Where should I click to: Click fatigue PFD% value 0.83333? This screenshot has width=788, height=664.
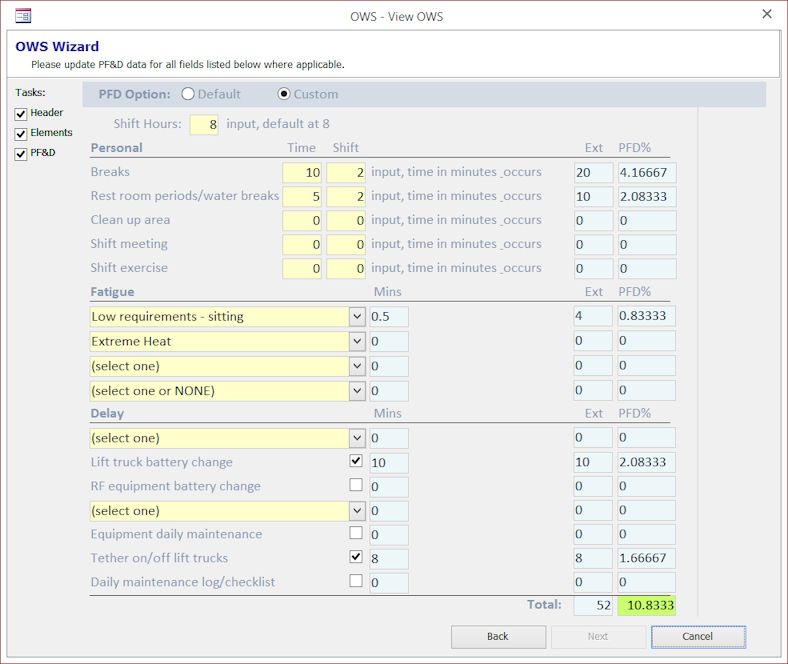[x=646, y=316]
